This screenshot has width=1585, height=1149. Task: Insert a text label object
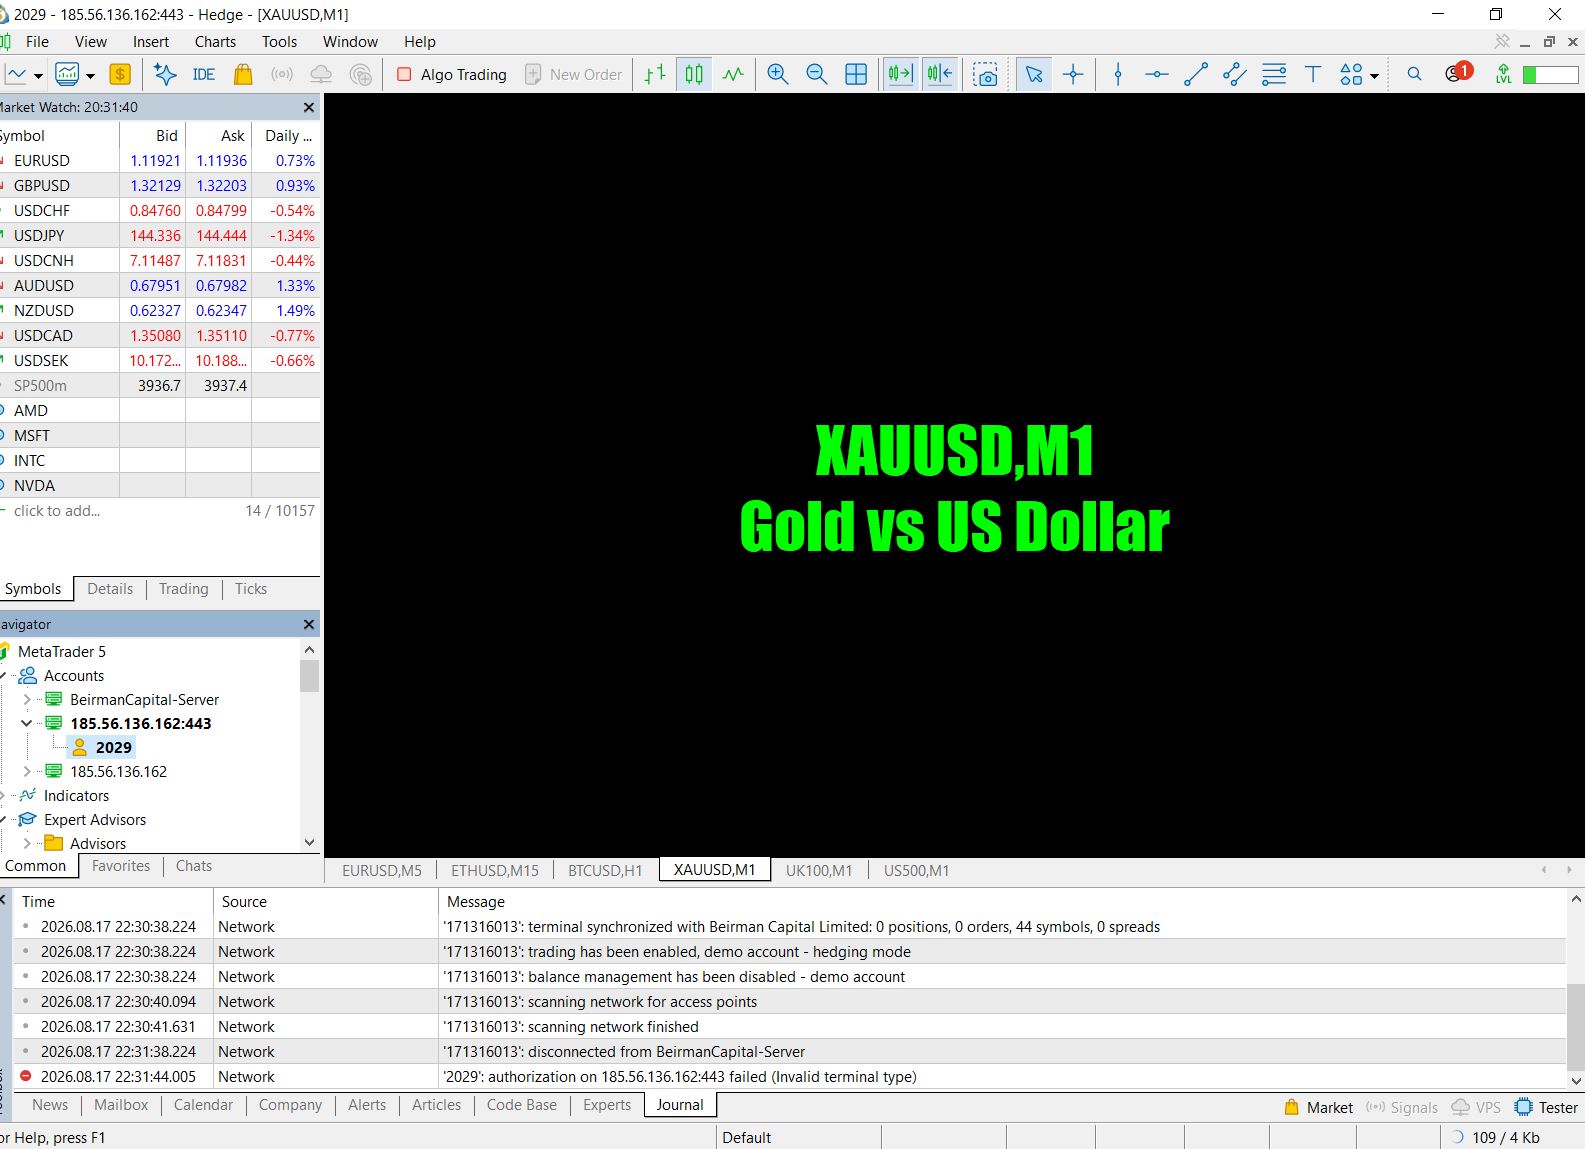pyautogui.click(x=1313, y=74)
